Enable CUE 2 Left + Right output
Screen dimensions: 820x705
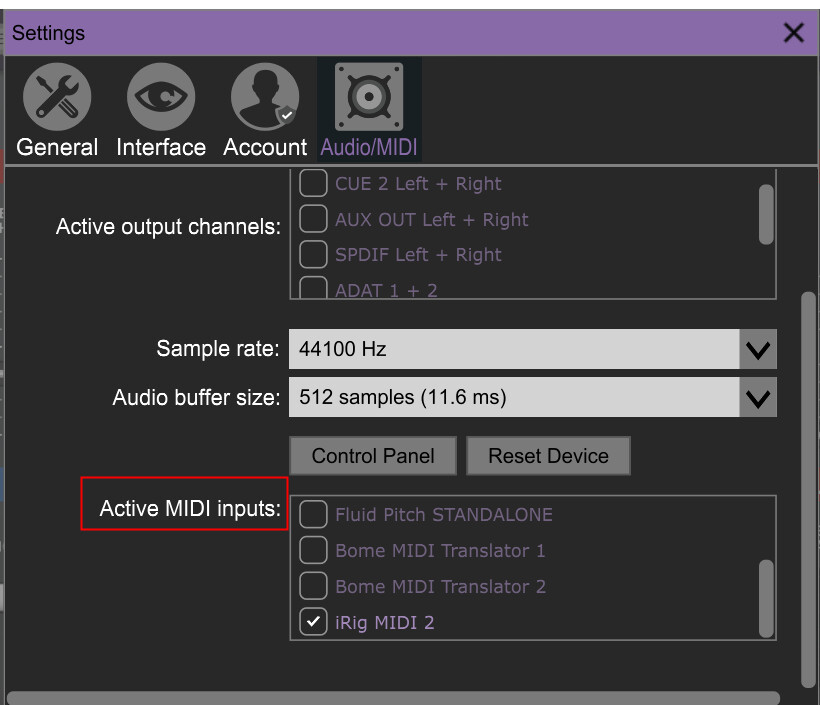tap(314, 184)
